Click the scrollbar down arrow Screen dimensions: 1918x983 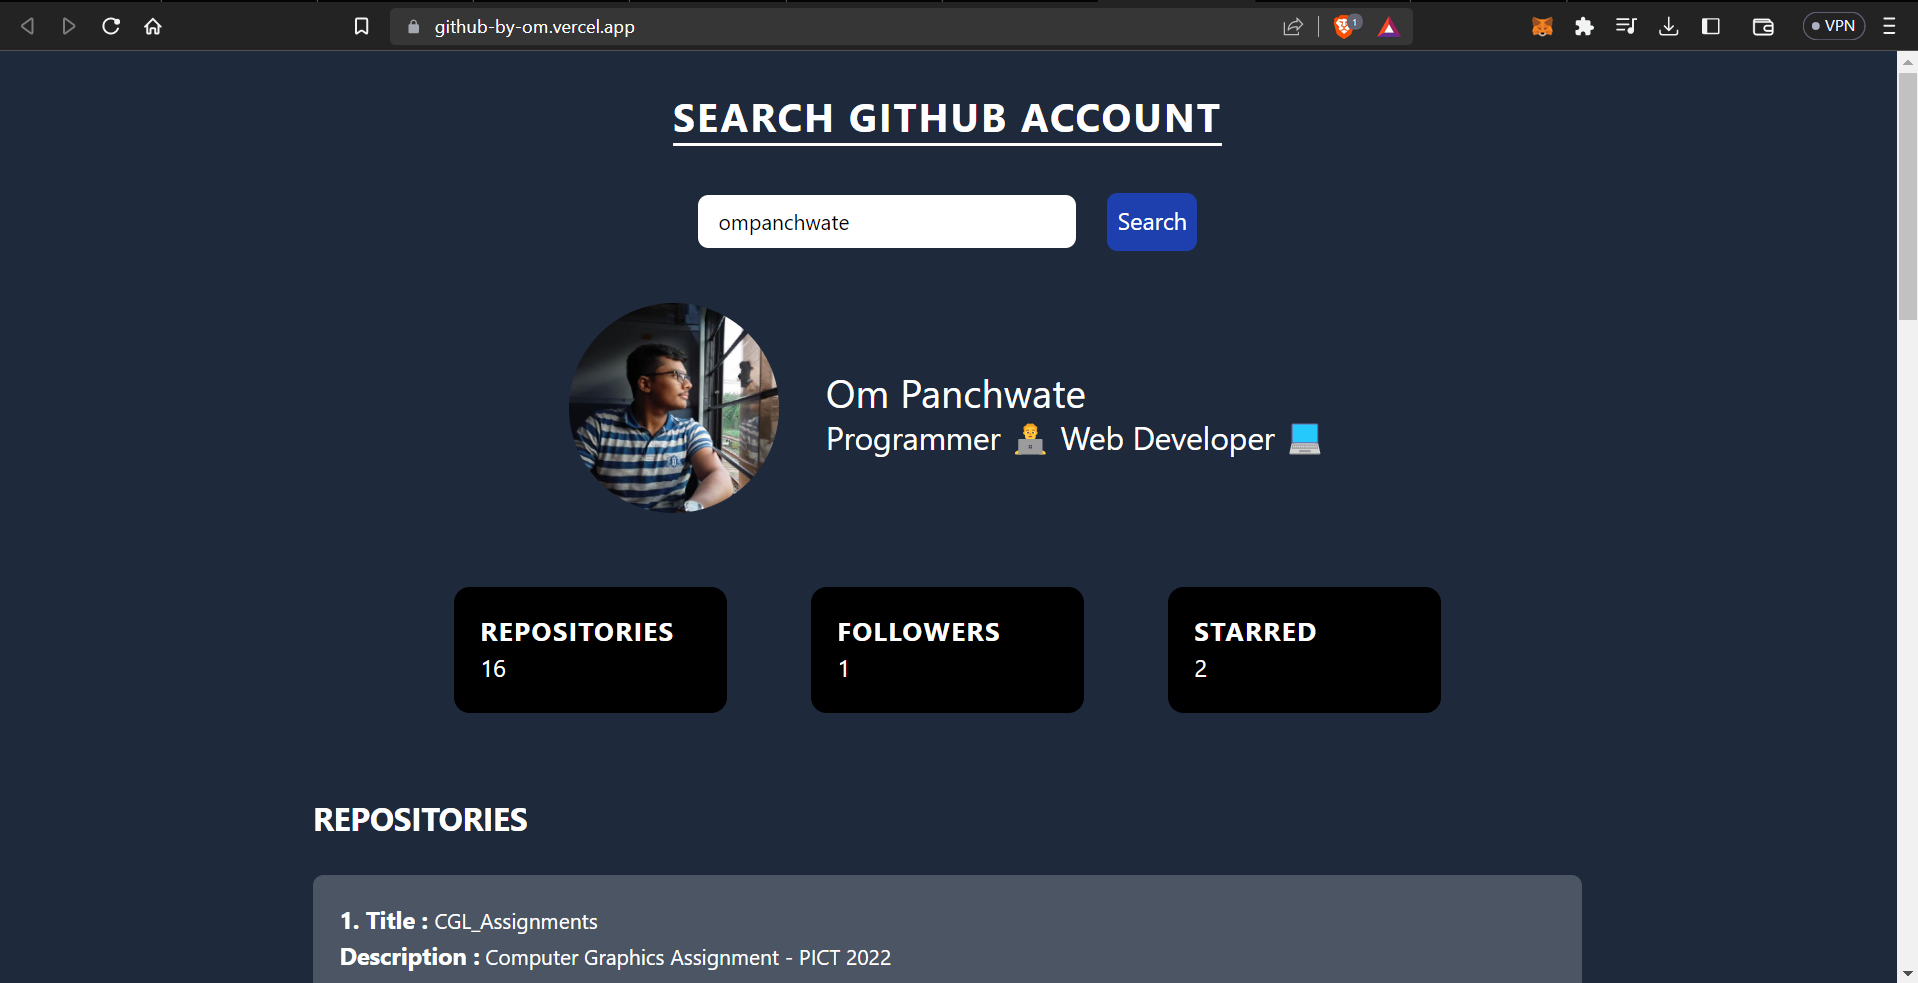pos(1908,973)
